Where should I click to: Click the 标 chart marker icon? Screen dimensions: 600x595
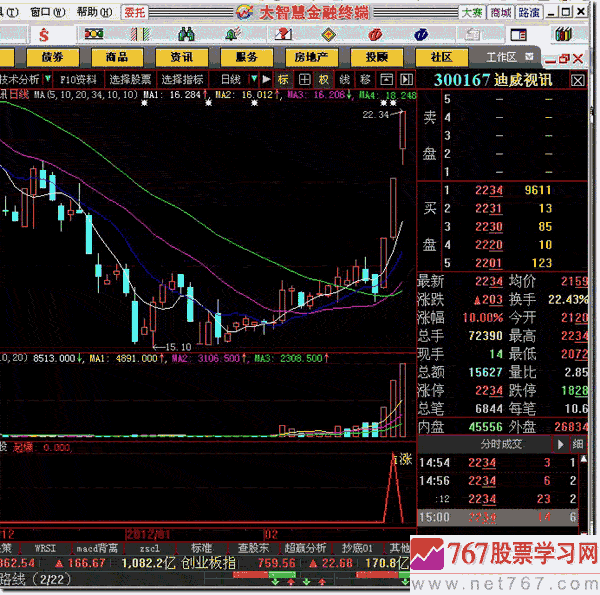coord(283,80)
